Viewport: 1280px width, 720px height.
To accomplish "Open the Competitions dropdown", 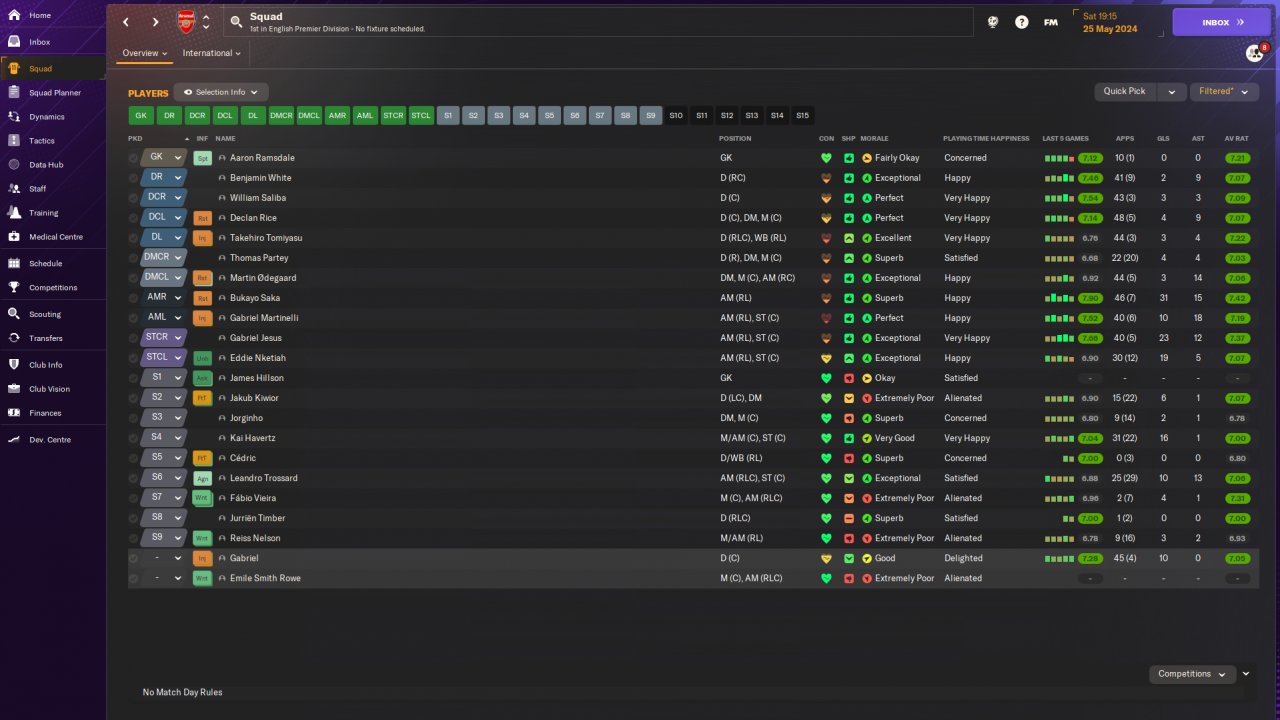I will tap(1192, 674).
